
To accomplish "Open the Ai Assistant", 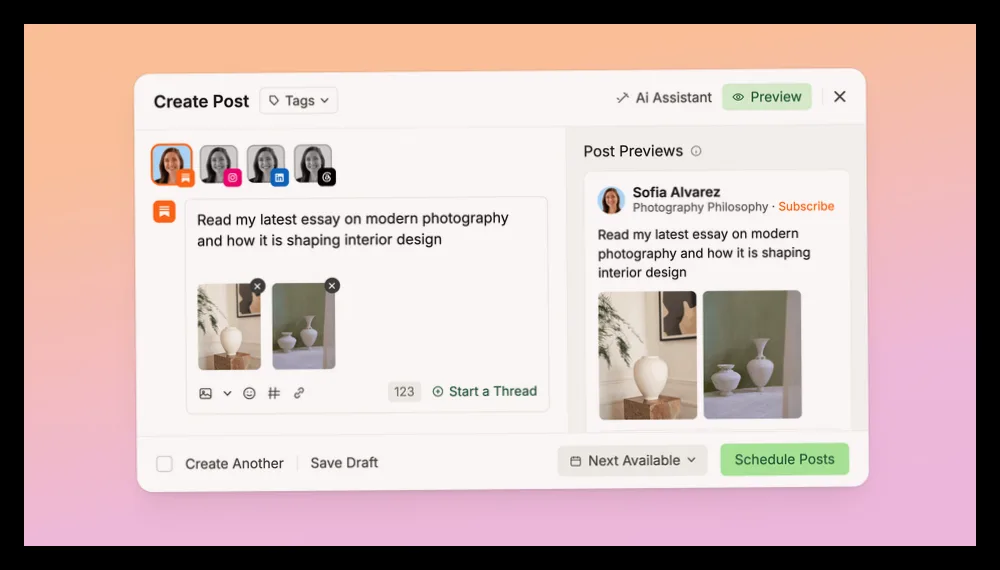I will click(x=664, y=98).
